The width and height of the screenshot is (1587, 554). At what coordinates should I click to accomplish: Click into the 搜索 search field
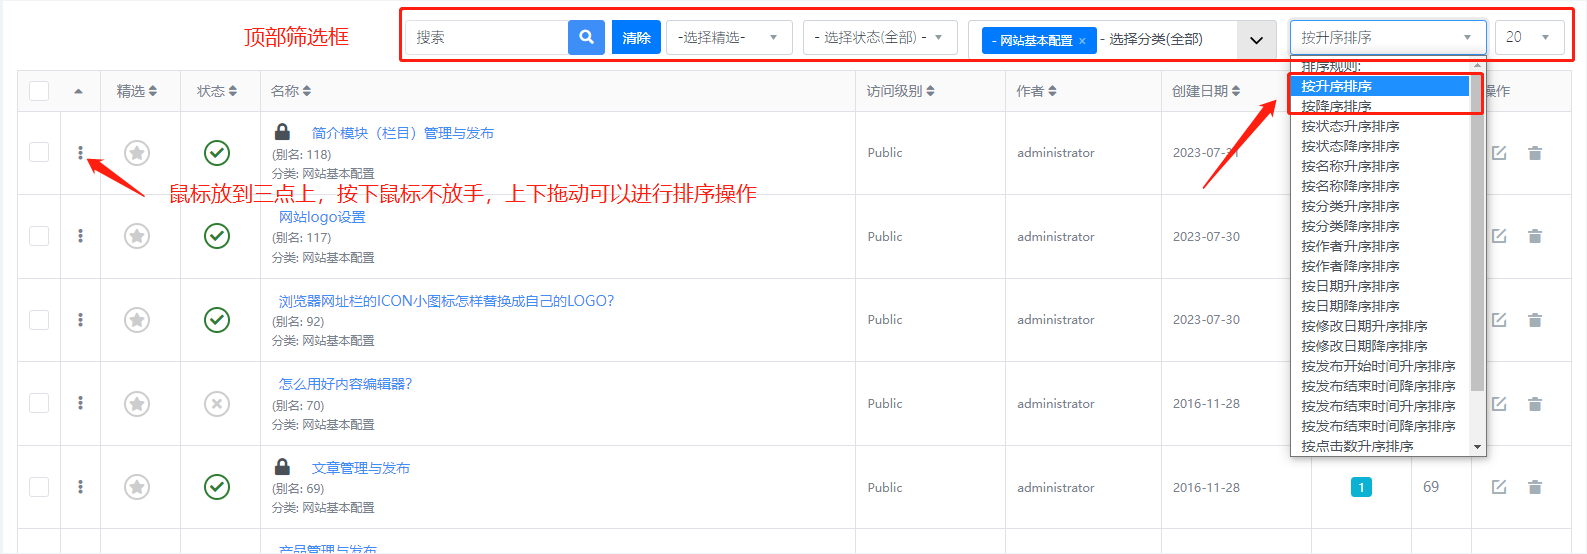pyautogui.click(x=488, y=38)
